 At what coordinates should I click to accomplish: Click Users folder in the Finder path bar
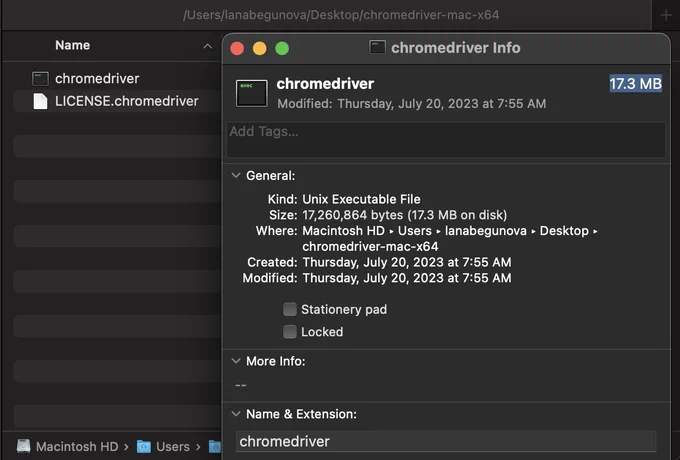173,447
